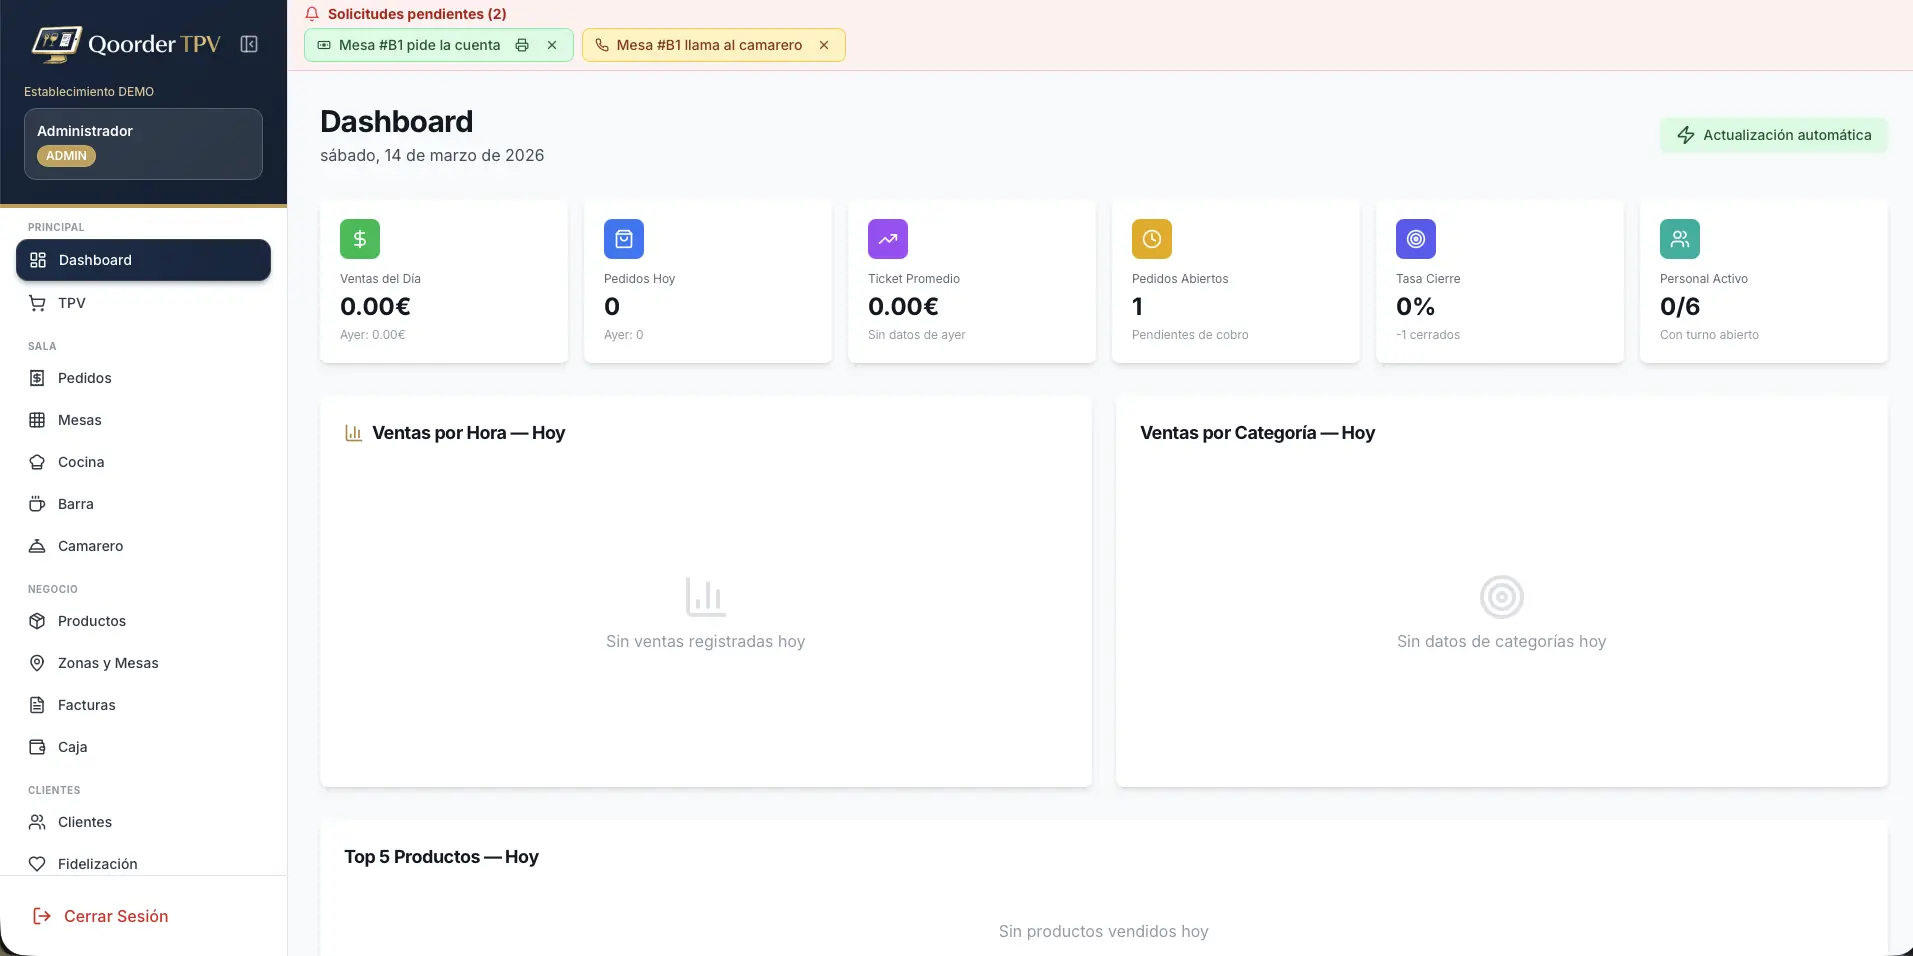The image size is (1913, 956).
Task: Go to Pedidos in the sidebar
Action: (84, 378)
